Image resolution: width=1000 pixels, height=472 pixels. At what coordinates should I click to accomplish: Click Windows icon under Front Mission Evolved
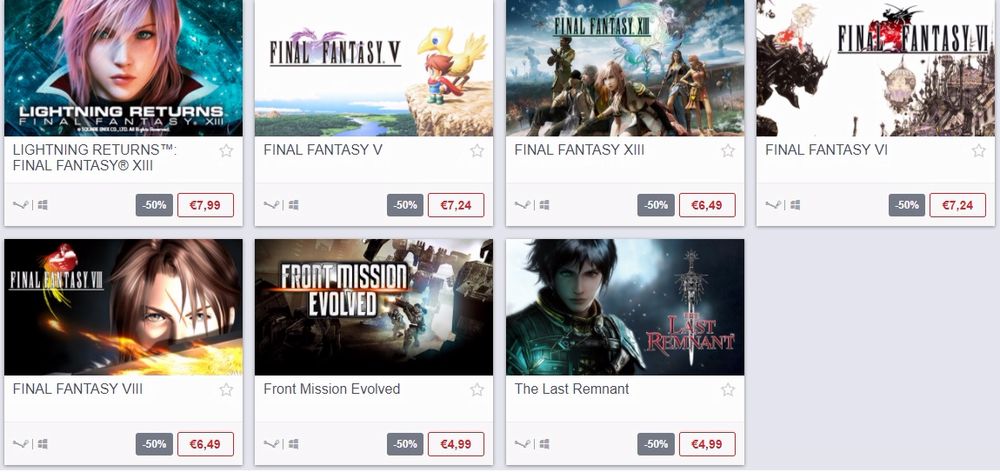(293, 444)
